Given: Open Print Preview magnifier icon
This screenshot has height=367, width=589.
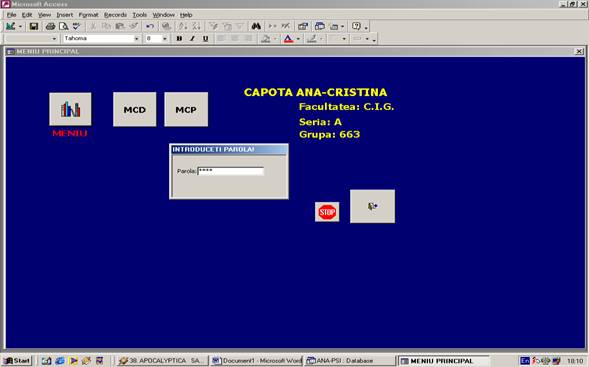Looking at the screenshot, I should click(x=63, y=26).
